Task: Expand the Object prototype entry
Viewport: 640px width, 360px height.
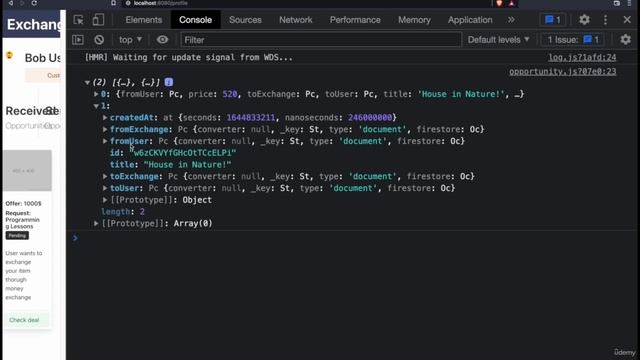Action: [x=105, y=200]
